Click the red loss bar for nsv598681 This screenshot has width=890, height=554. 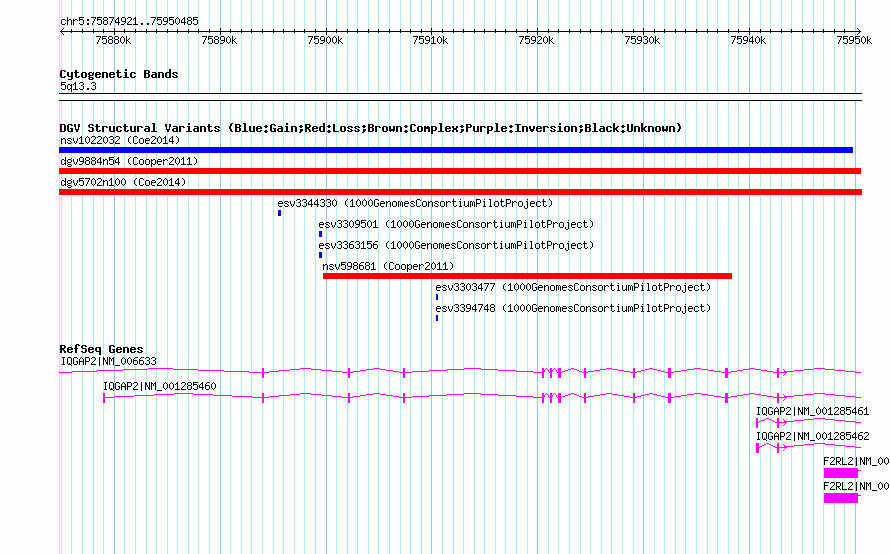527,276
